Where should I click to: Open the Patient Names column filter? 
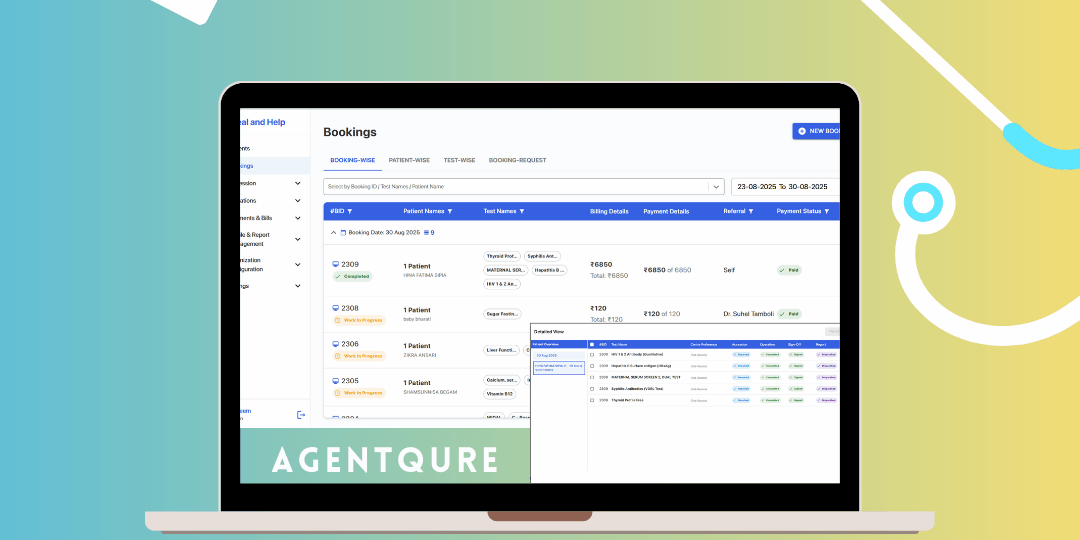point(450,211)
